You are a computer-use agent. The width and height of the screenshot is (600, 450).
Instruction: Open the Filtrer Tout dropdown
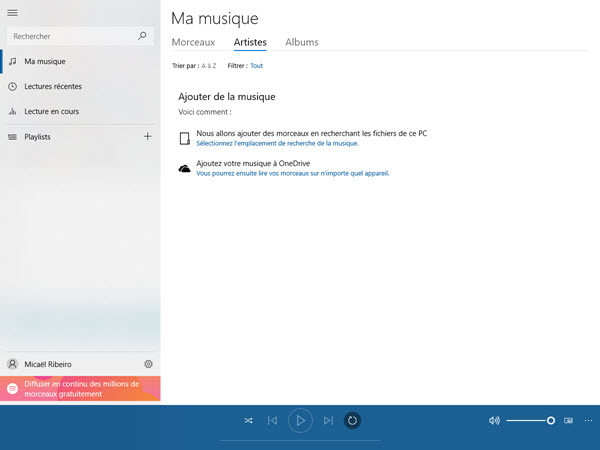257,66
